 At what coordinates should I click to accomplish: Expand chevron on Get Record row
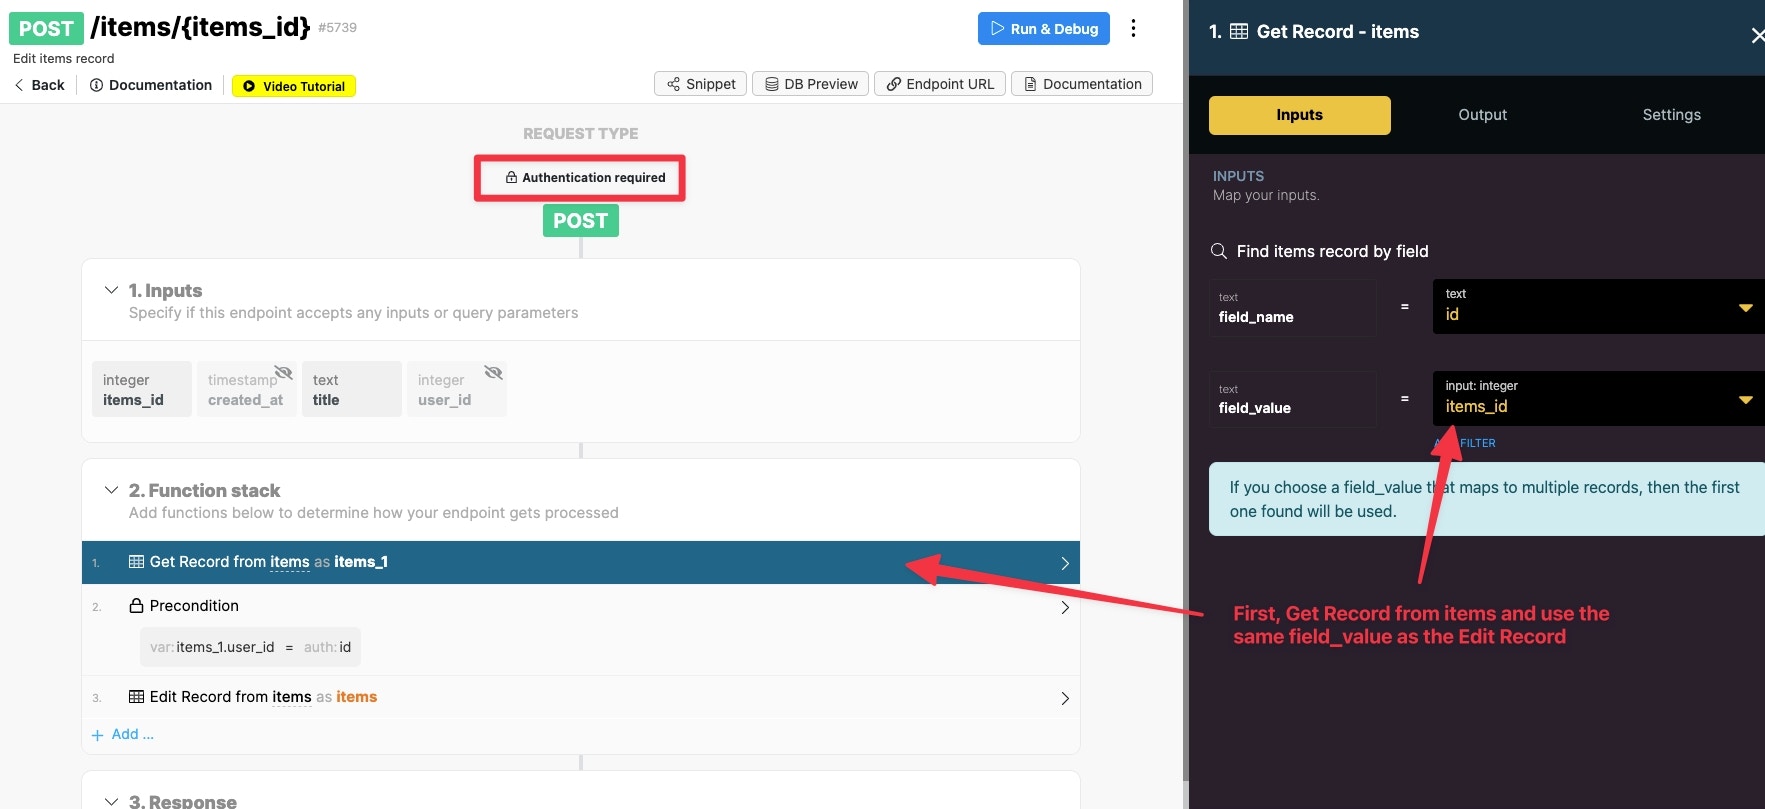[1065, 563]
